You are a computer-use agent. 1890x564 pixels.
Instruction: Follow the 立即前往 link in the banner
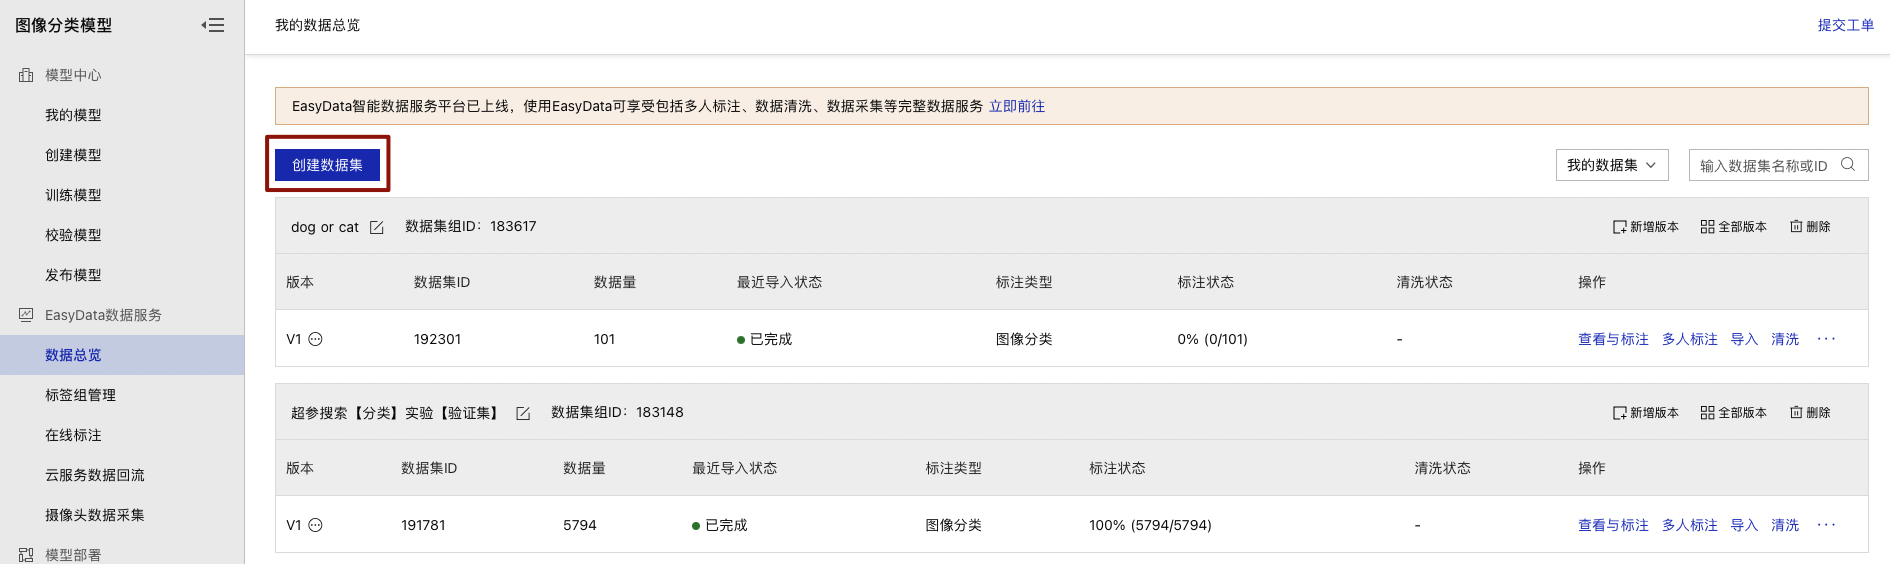[x=1017, y=106]
